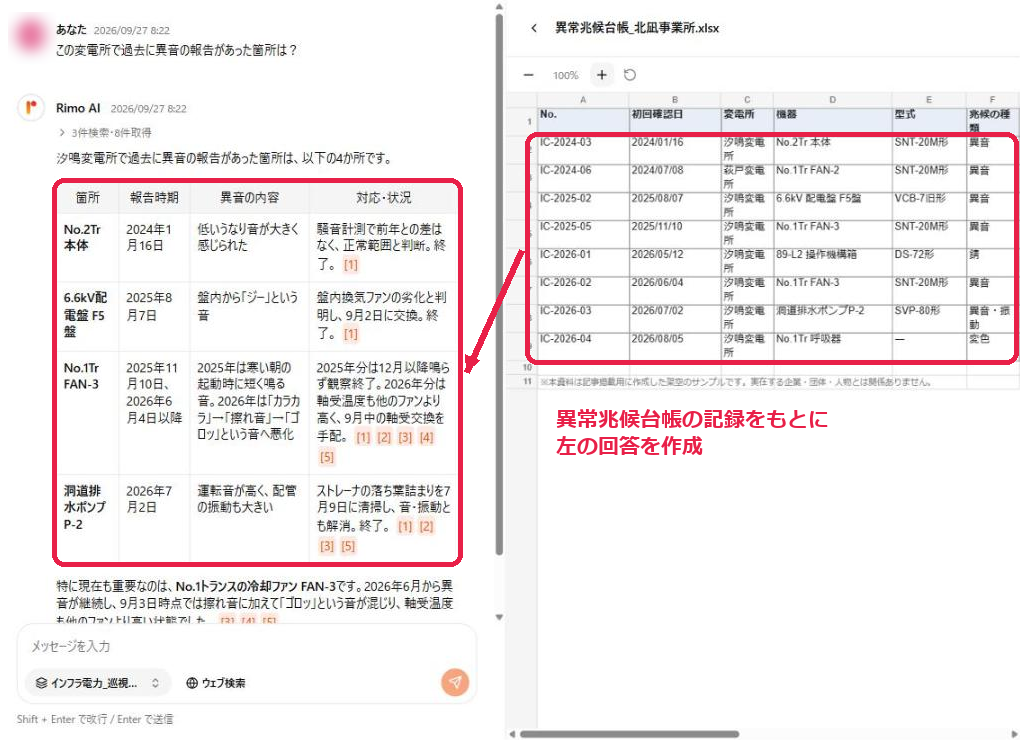Screen dimensions: 1020x740
Task: Expand the 3件検索・8件取得 search details
Action: [105, 133]
